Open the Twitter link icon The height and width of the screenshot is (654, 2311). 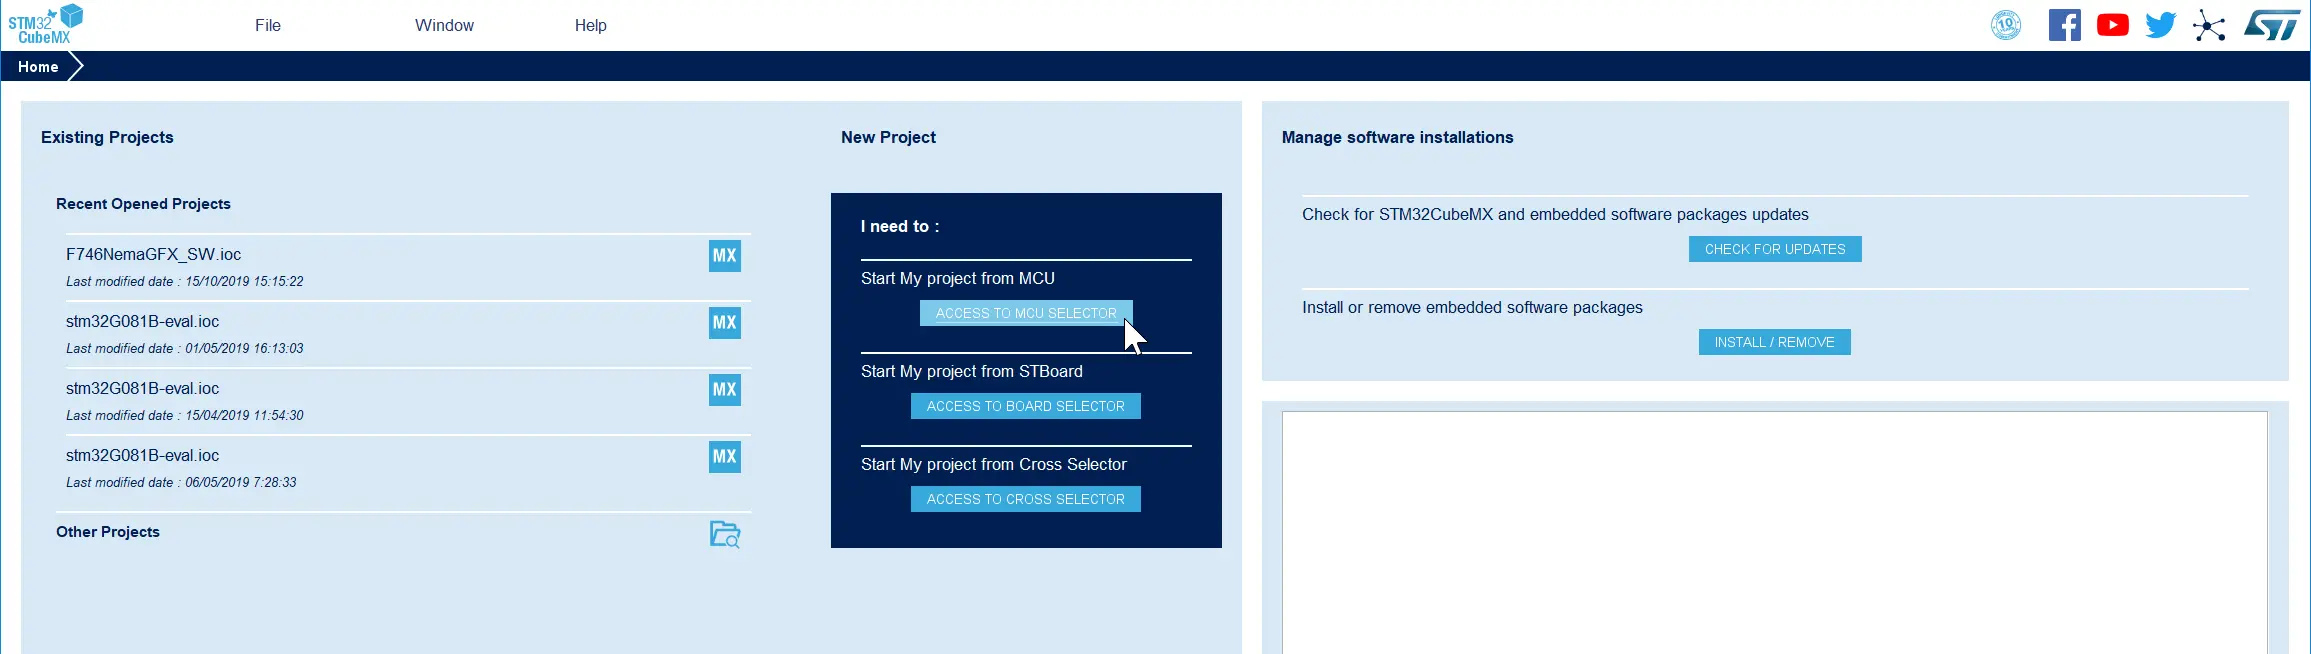pos(2160,25)
